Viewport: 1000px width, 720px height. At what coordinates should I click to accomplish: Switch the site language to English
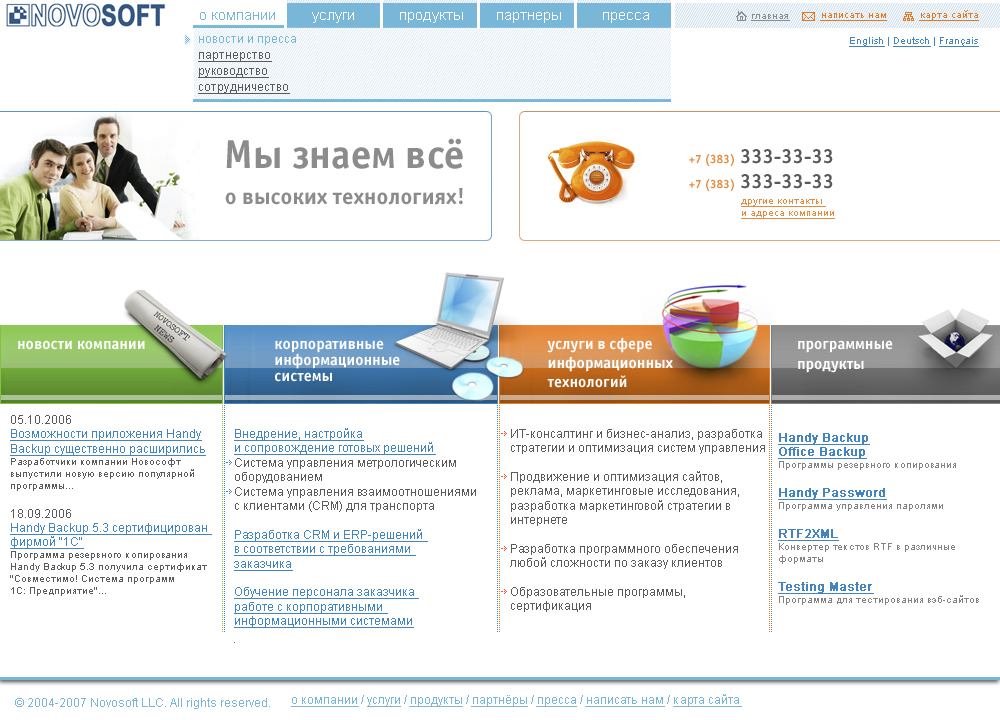tap(866, 41)
